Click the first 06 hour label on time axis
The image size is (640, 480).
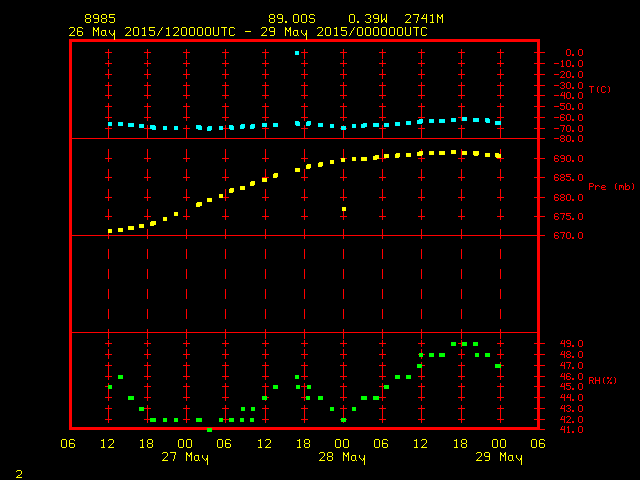(68, 444)
